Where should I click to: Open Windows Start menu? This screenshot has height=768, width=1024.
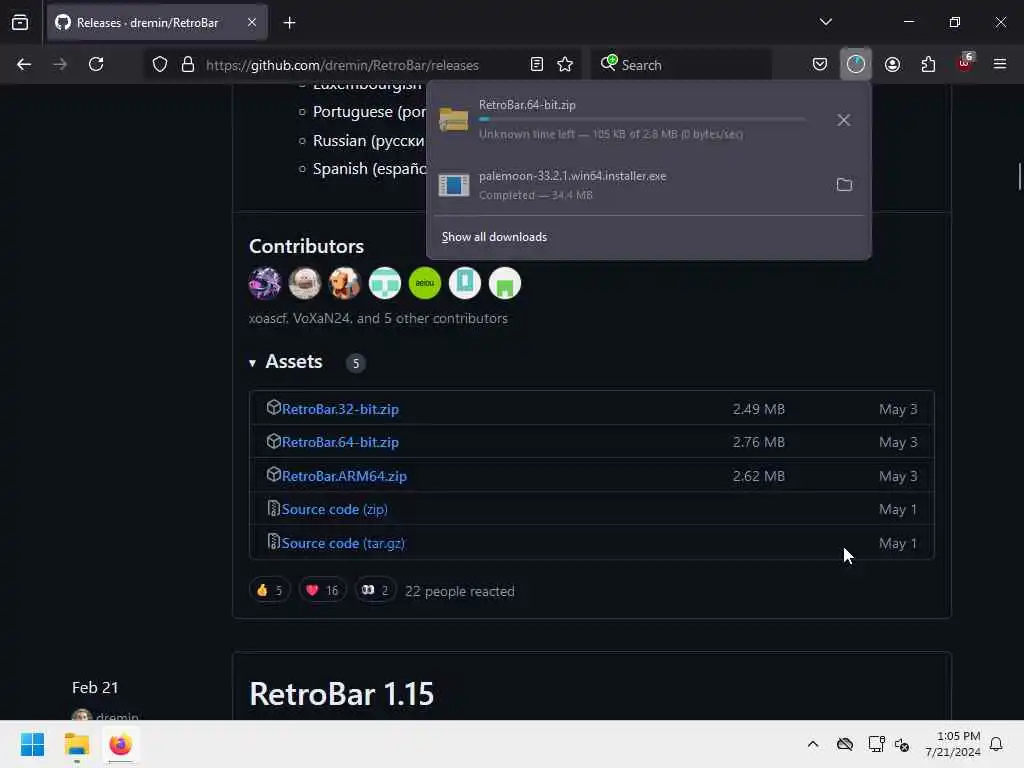pyautogui.click(x=33, y=744)
